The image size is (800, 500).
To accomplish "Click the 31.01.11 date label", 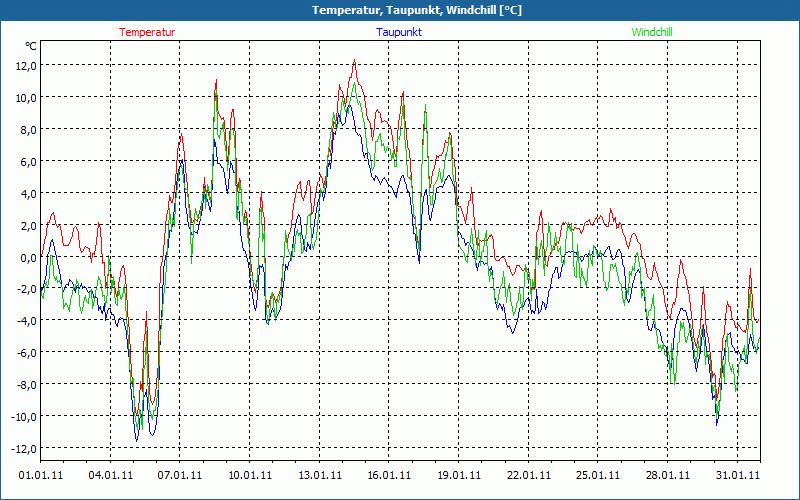I will click(737, 475).
